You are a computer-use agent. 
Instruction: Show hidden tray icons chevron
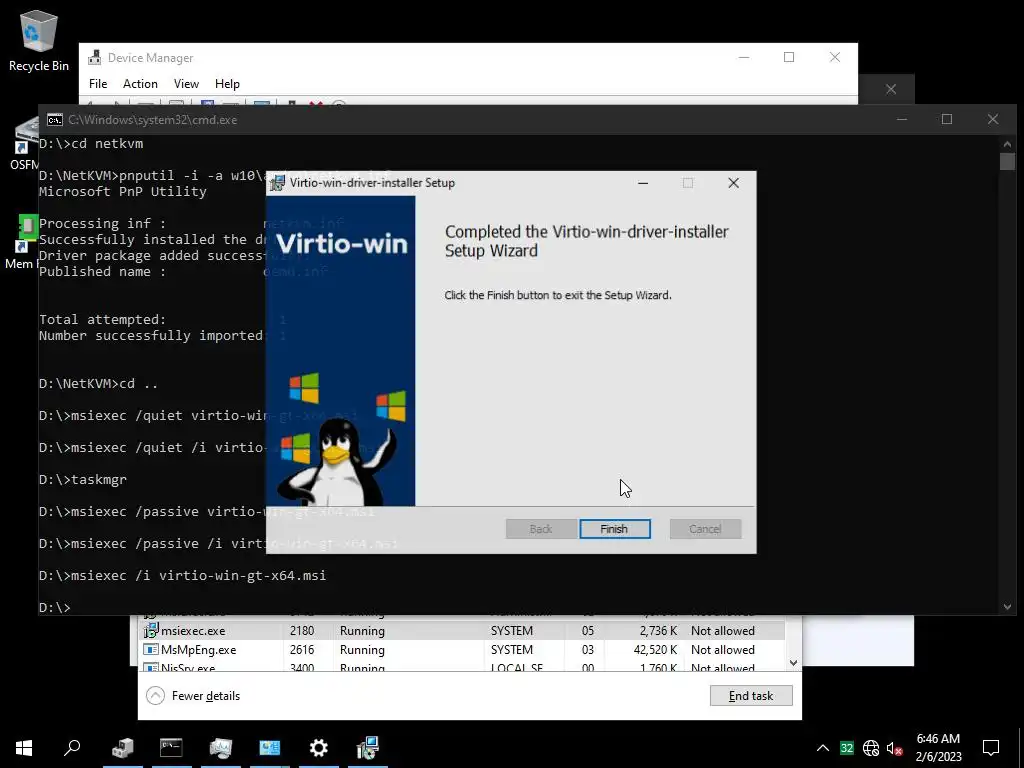823,748
